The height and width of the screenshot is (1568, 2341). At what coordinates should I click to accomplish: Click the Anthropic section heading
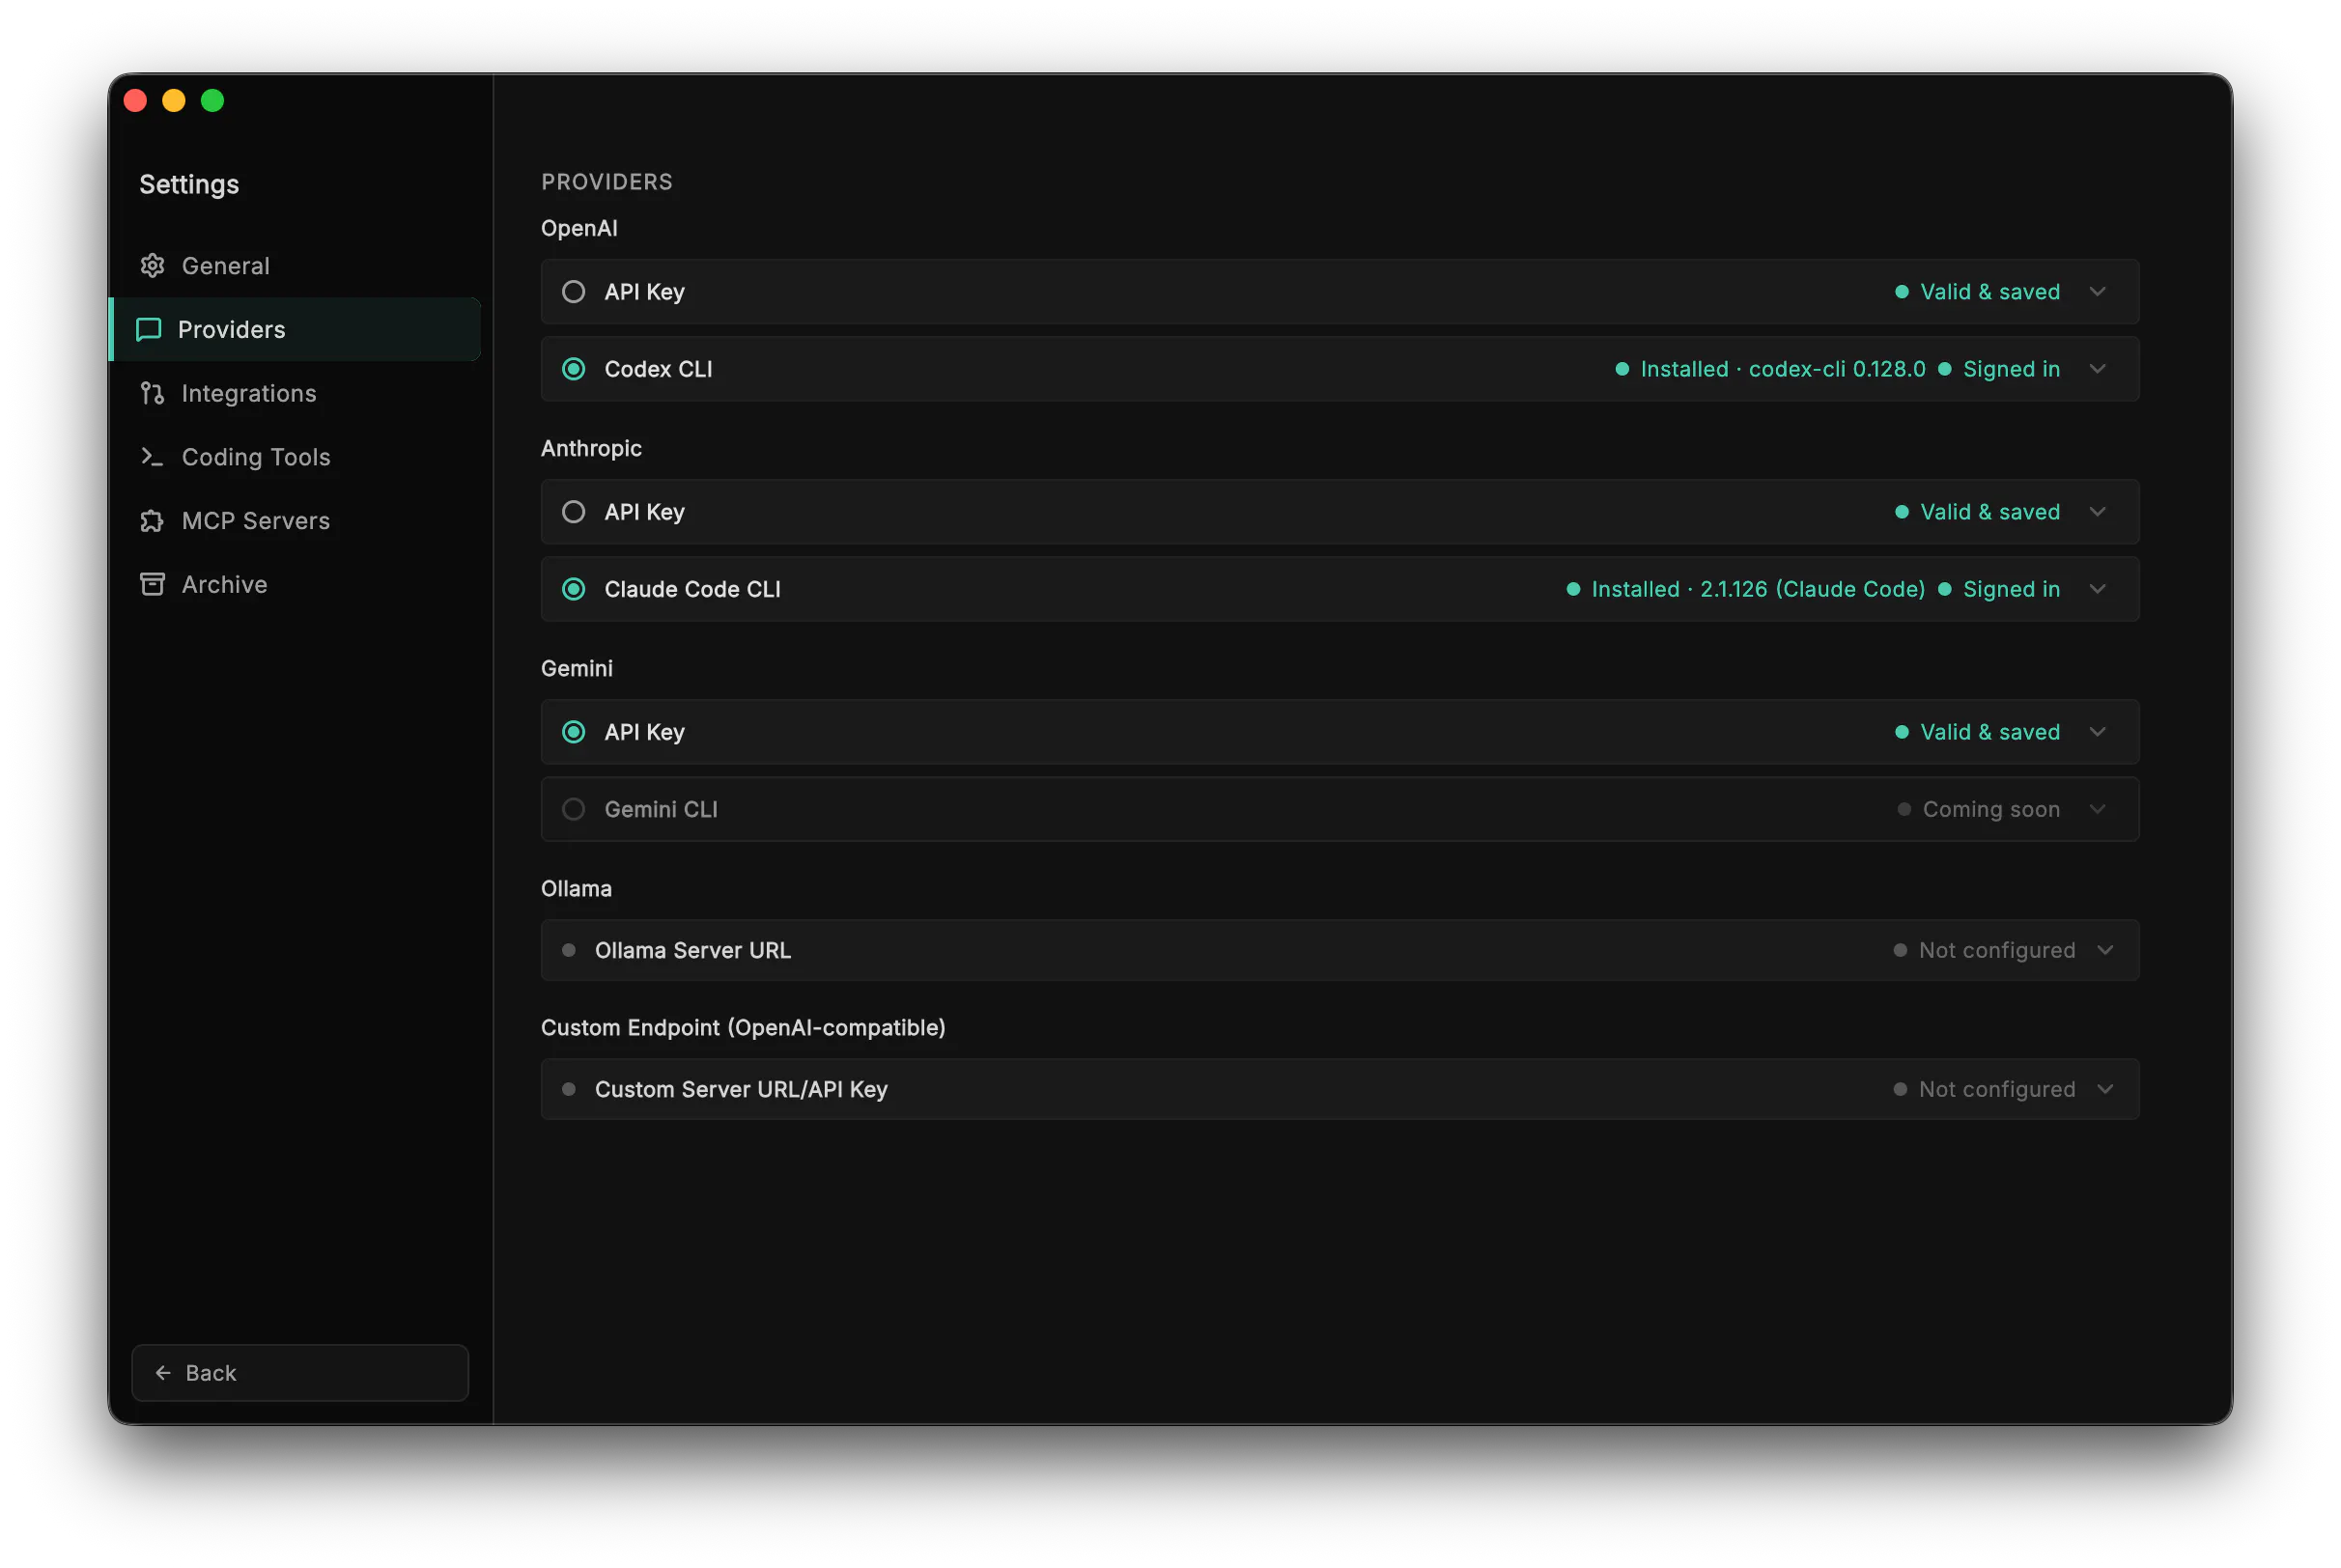point(592,448)
